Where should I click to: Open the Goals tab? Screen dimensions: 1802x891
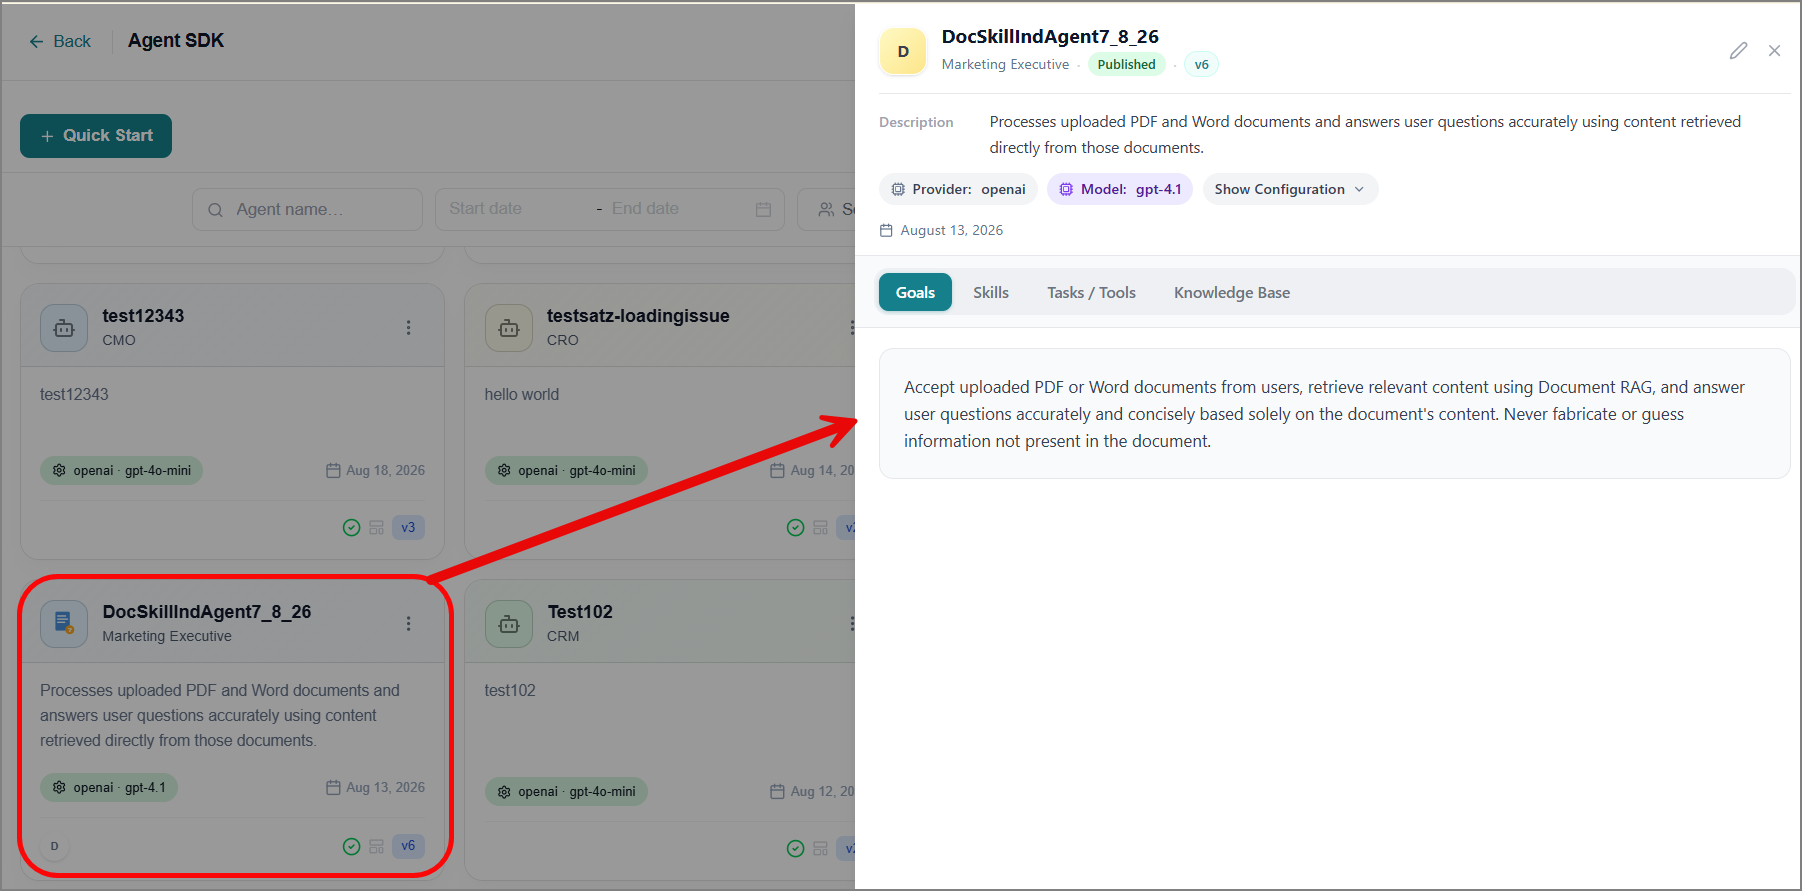[915, 292]
